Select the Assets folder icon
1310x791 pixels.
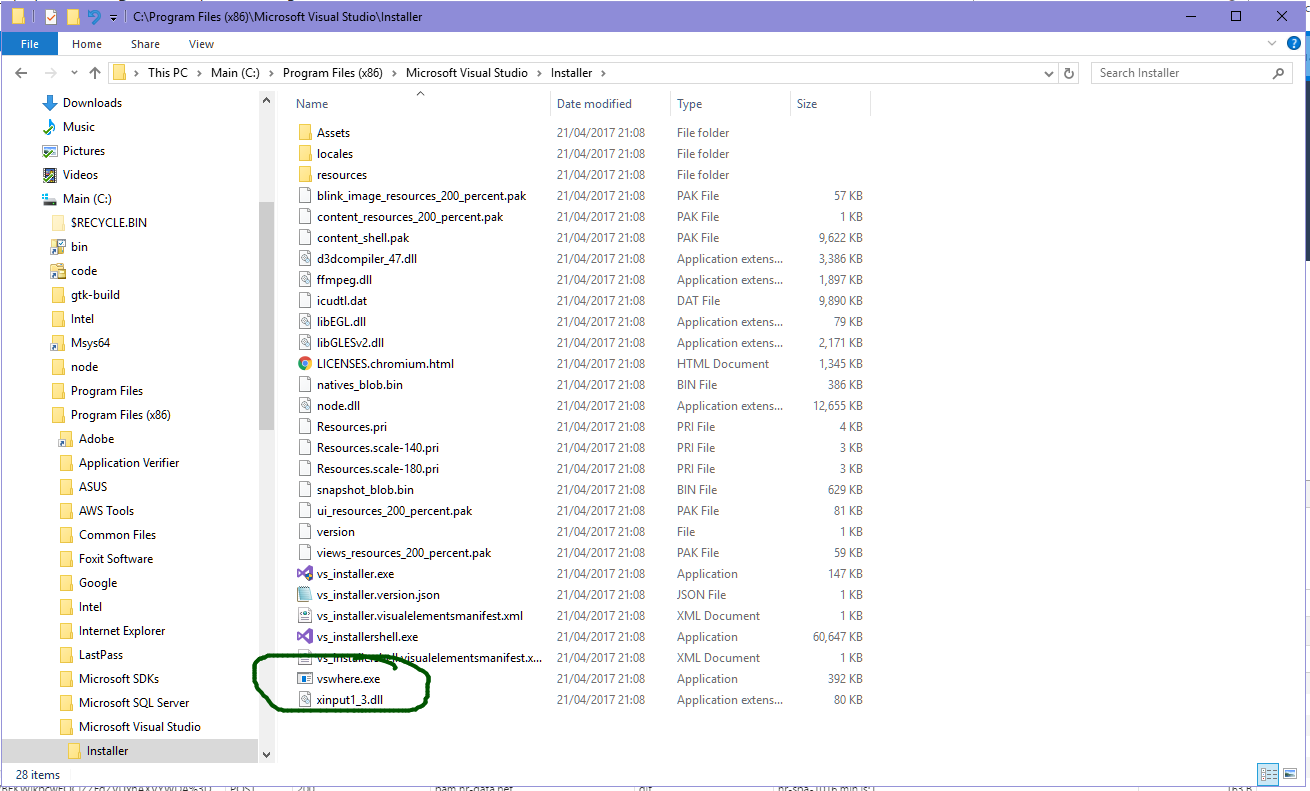coord(305,133)
